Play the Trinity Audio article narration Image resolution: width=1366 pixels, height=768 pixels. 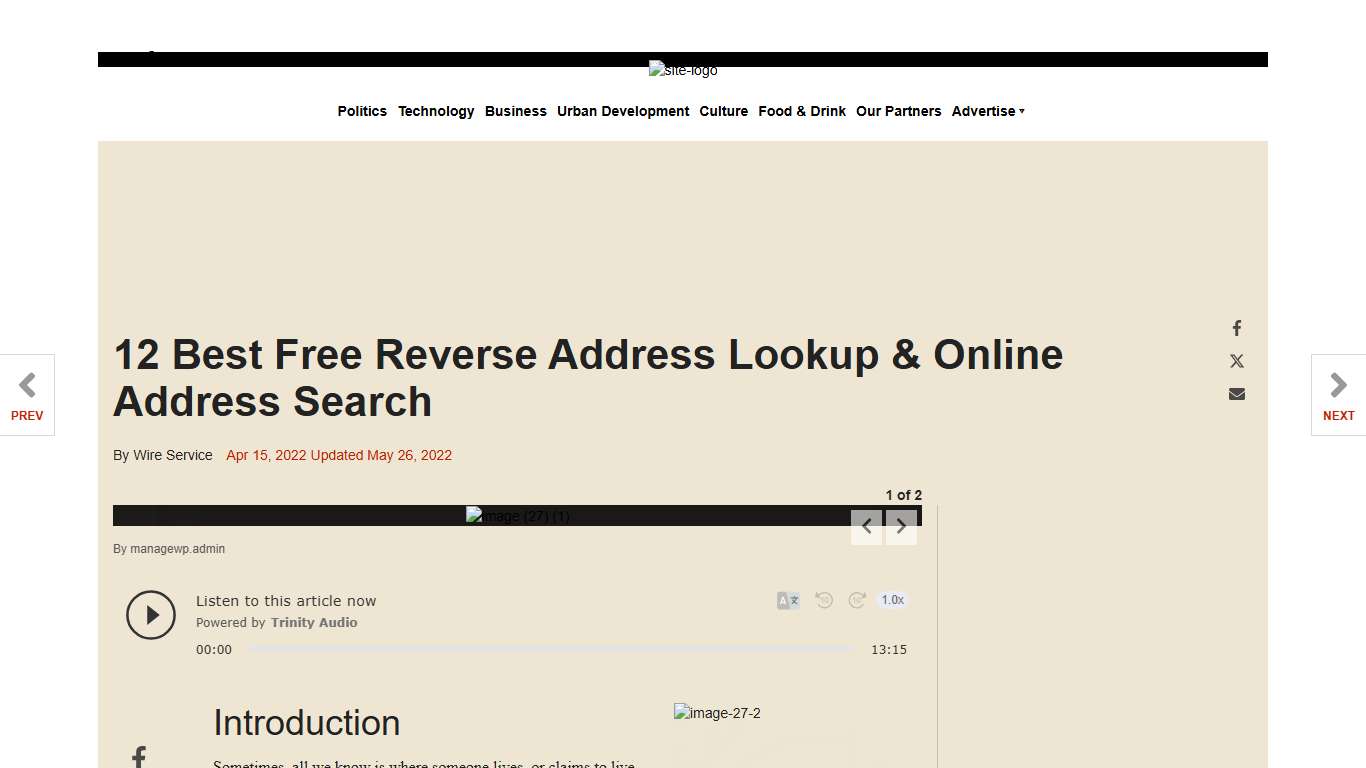[x=151, y=615]
